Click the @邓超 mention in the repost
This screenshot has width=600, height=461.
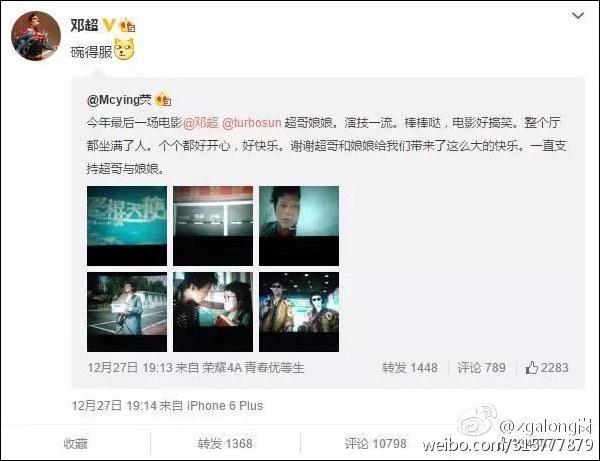201,123
